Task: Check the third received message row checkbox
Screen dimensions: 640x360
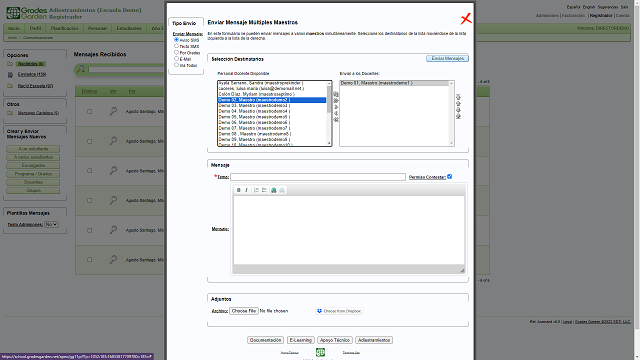Action: [89, 171]
